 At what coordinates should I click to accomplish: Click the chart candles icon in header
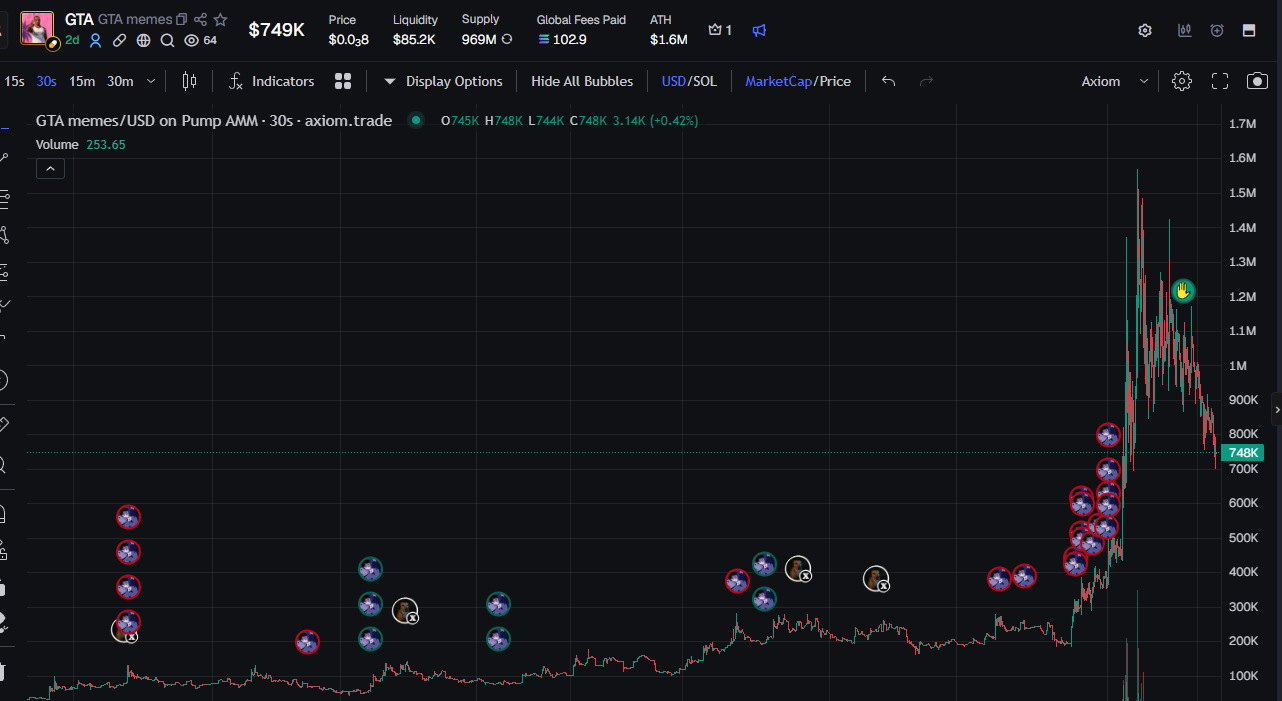pos(1184,30)
